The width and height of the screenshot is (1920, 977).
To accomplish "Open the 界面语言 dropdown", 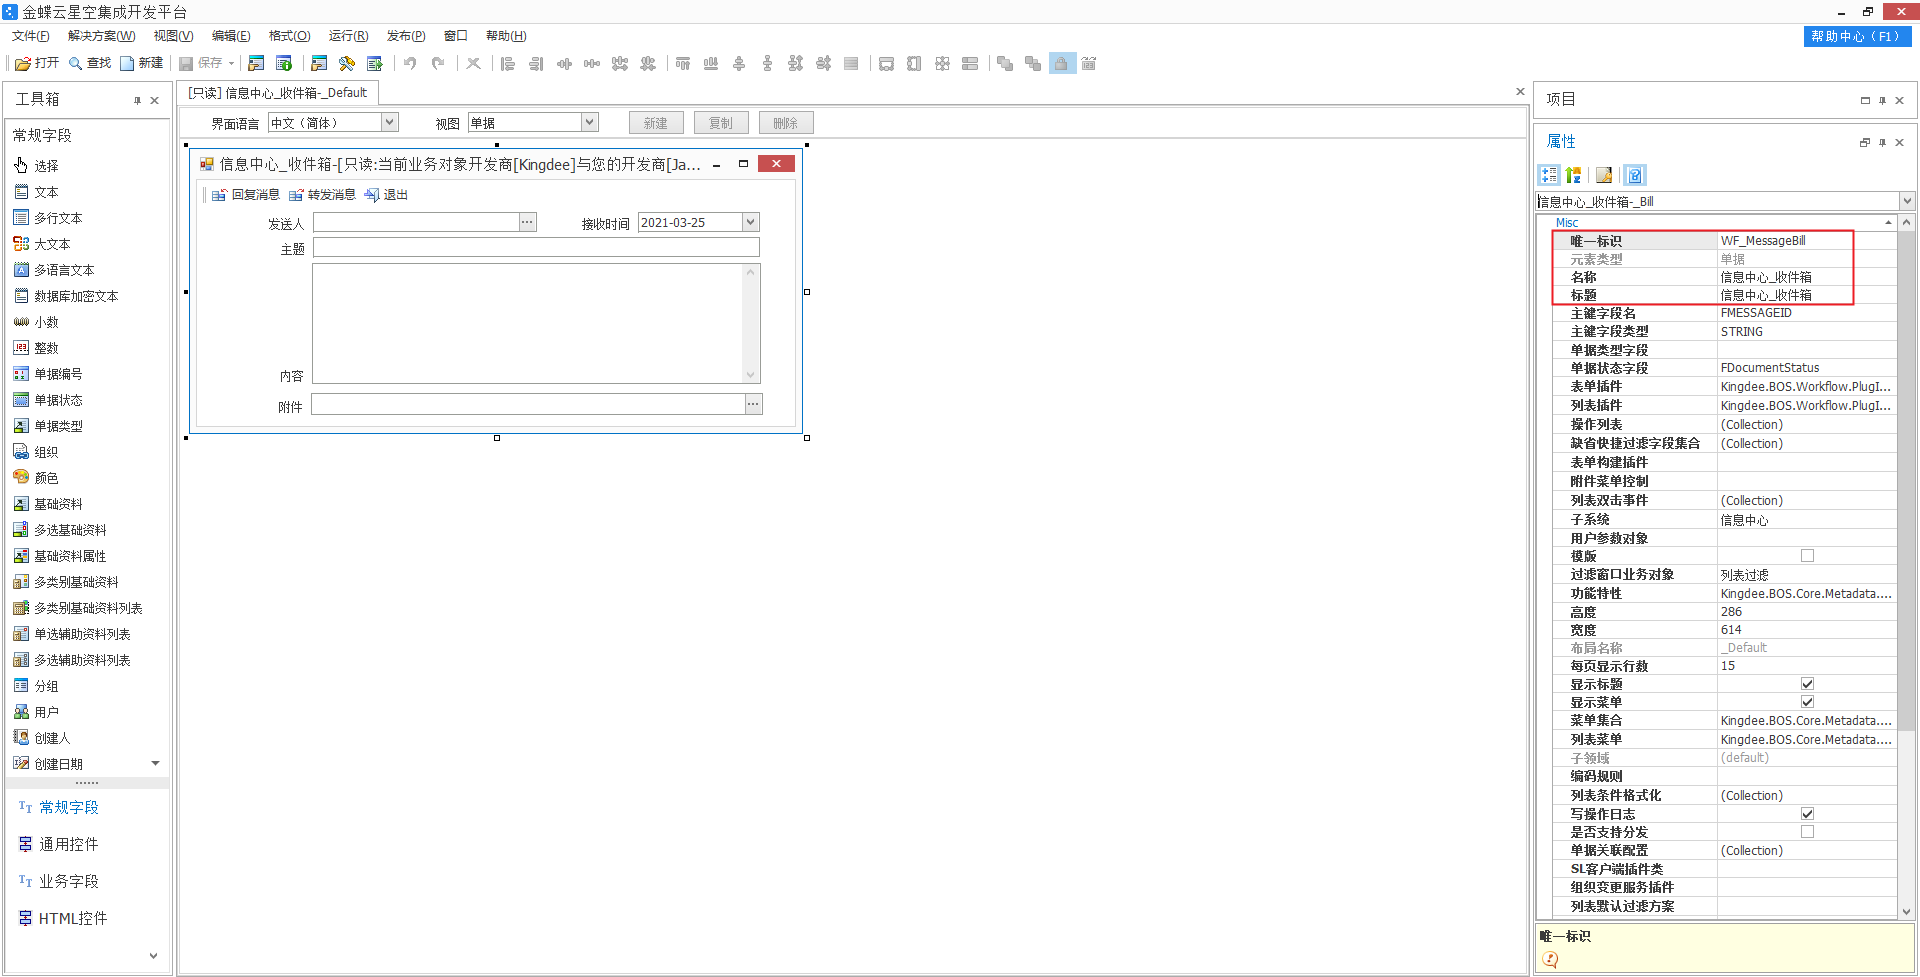I will (x=390, y=122).
